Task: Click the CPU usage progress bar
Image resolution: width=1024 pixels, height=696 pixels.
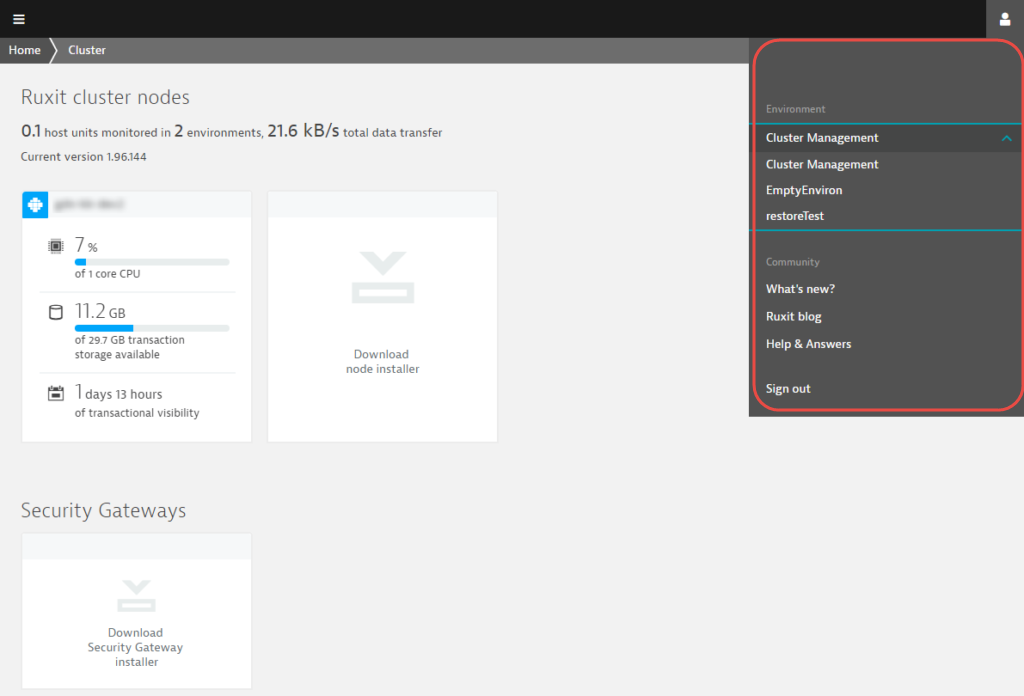Action: [x=152, y=262]
